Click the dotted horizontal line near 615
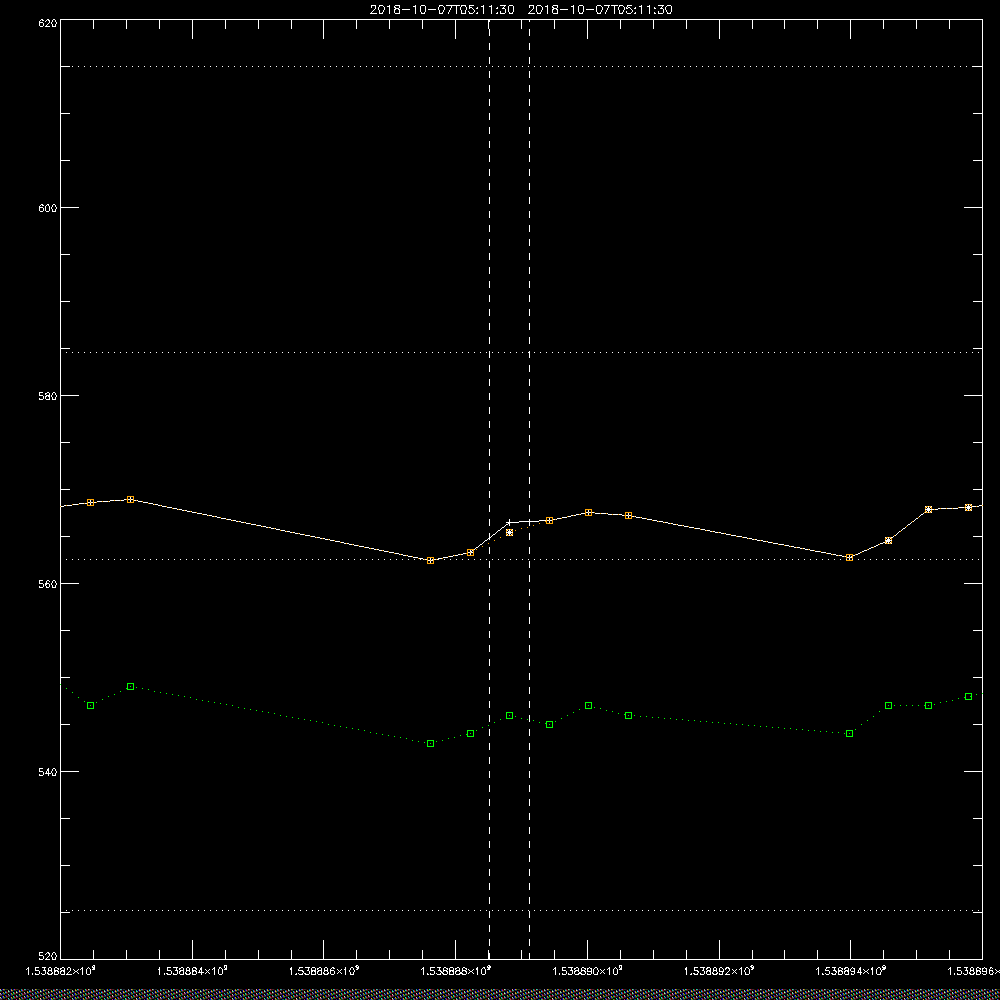Screen dimensions: 1000x1000 [521, 66]
